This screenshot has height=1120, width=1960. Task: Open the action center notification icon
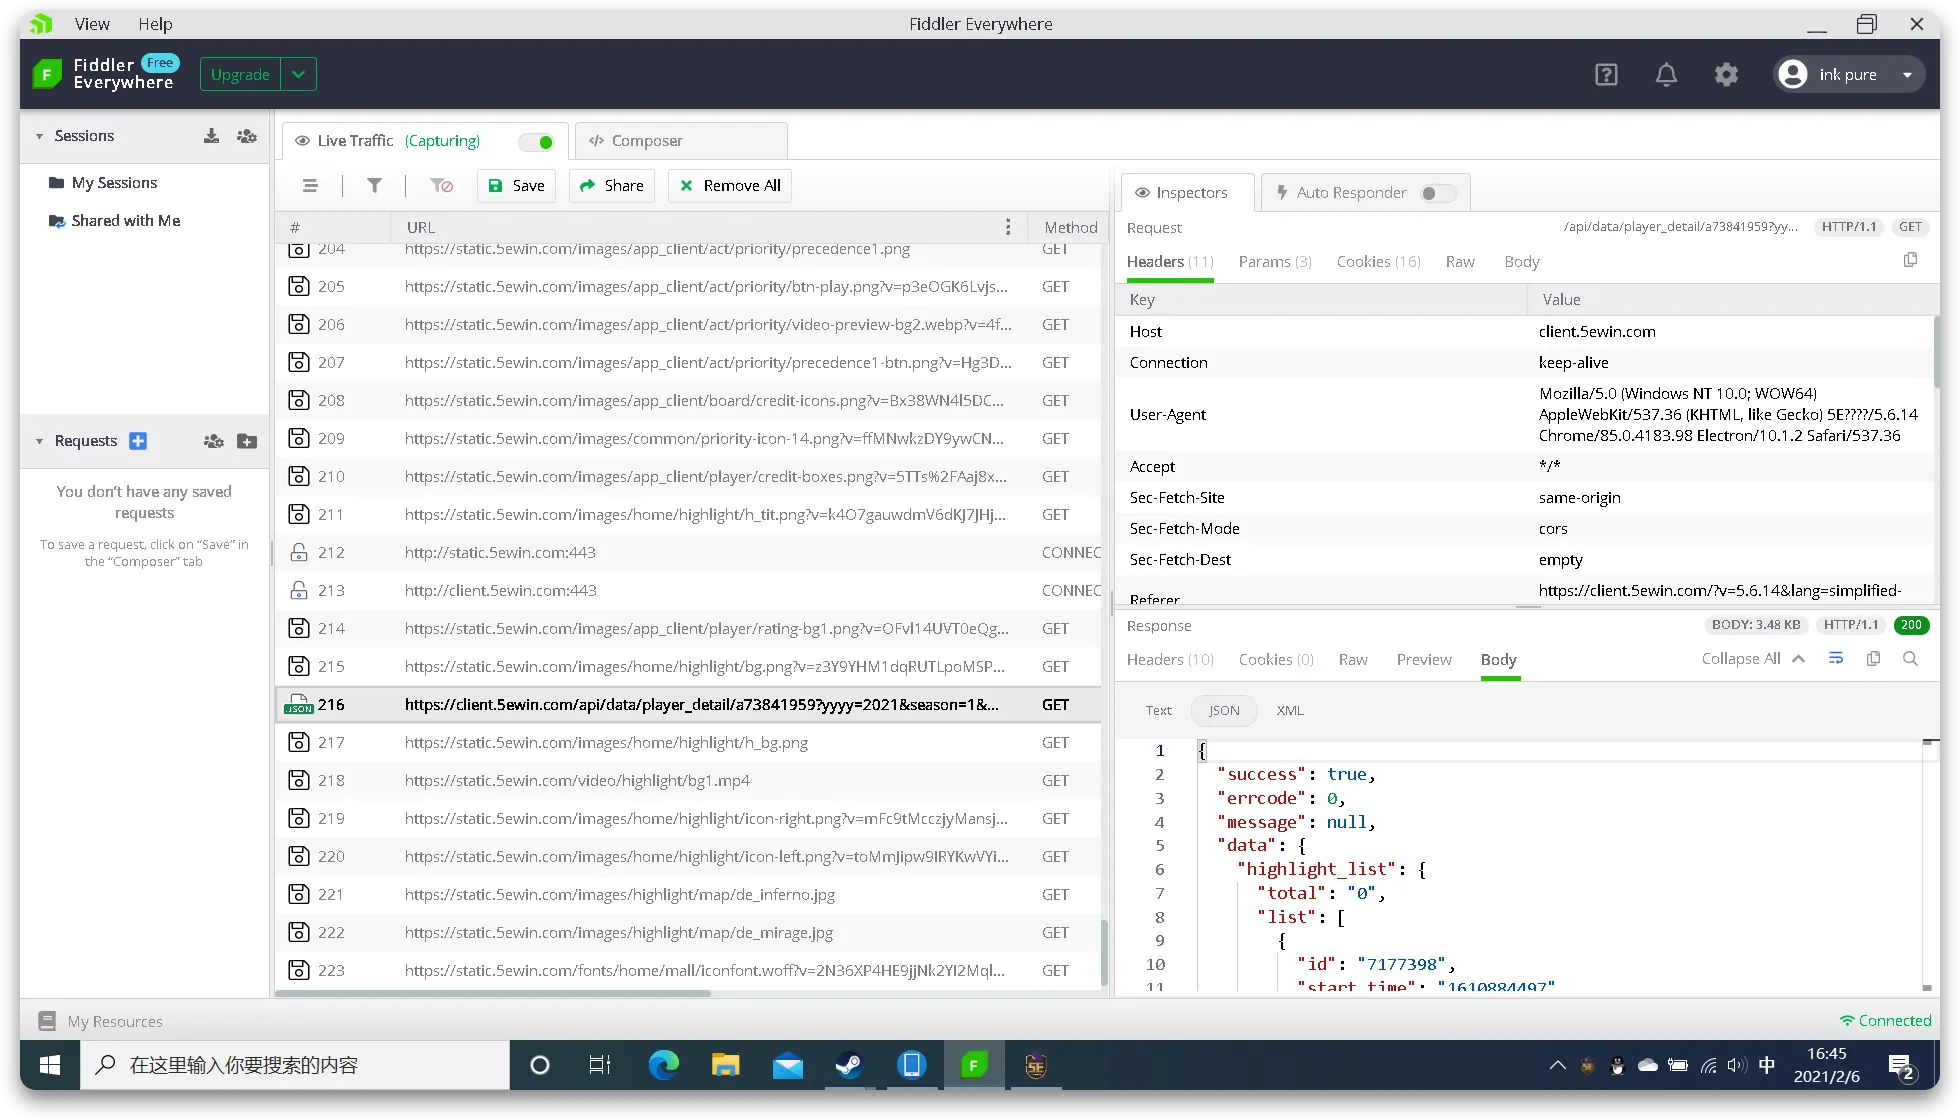point(1901,1067)
